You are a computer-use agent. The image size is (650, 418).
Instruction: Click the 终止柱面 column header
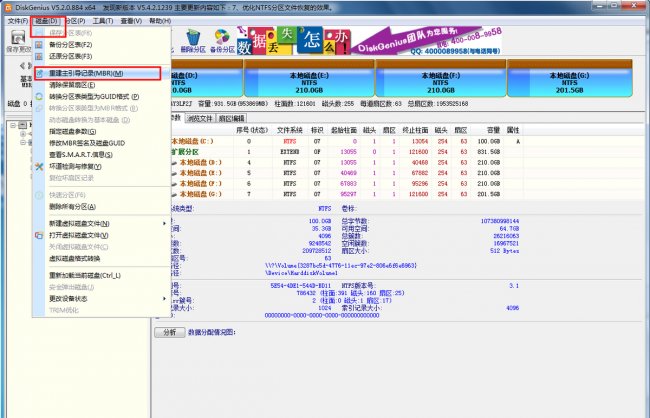point(415,130)
